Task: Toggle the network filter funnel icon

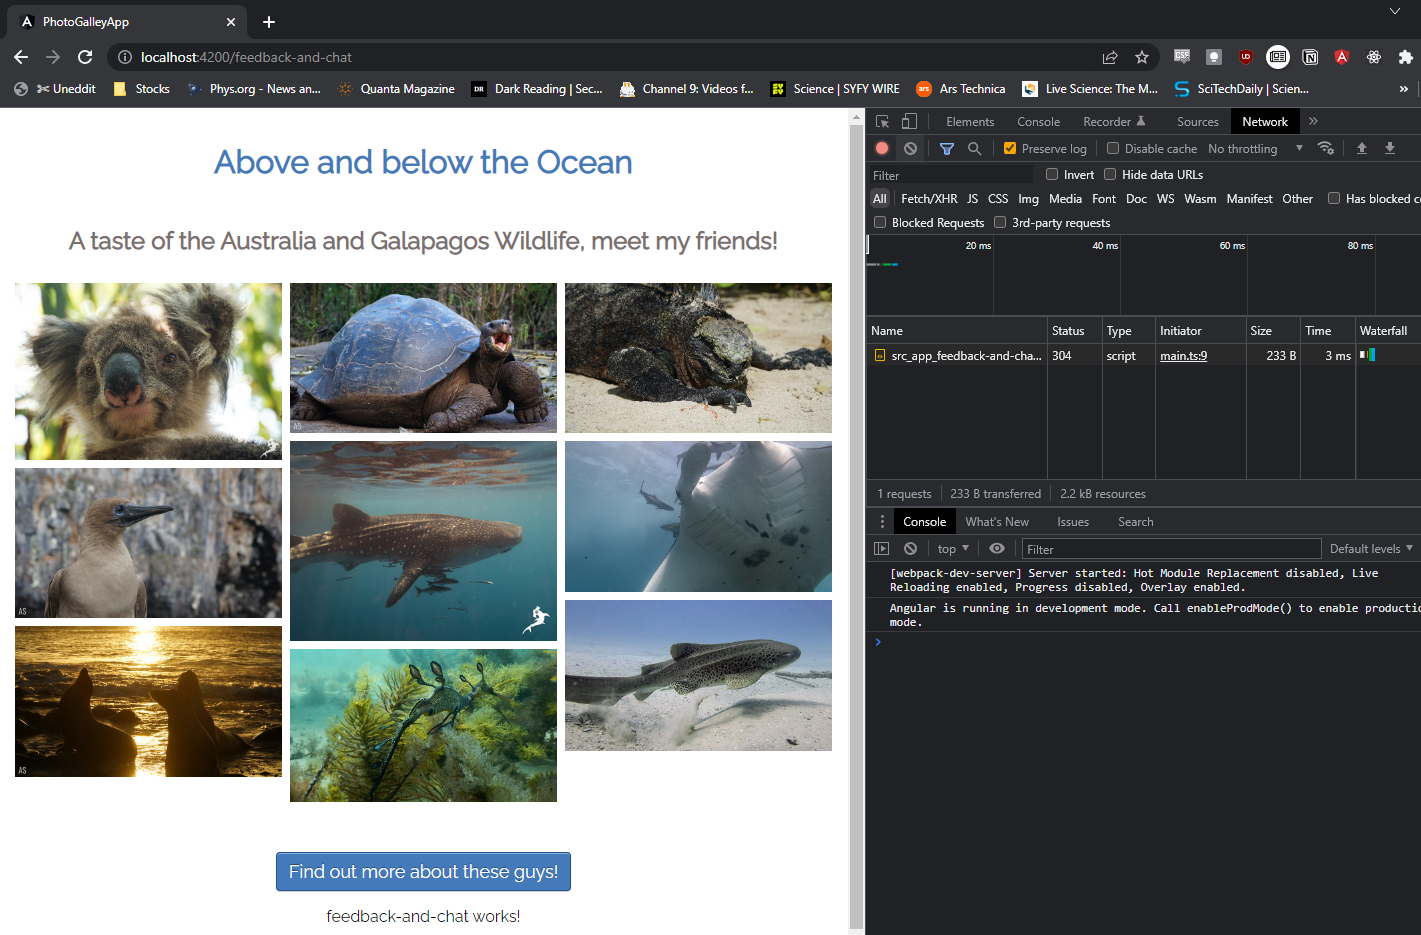Action: (x=947, y=148)
